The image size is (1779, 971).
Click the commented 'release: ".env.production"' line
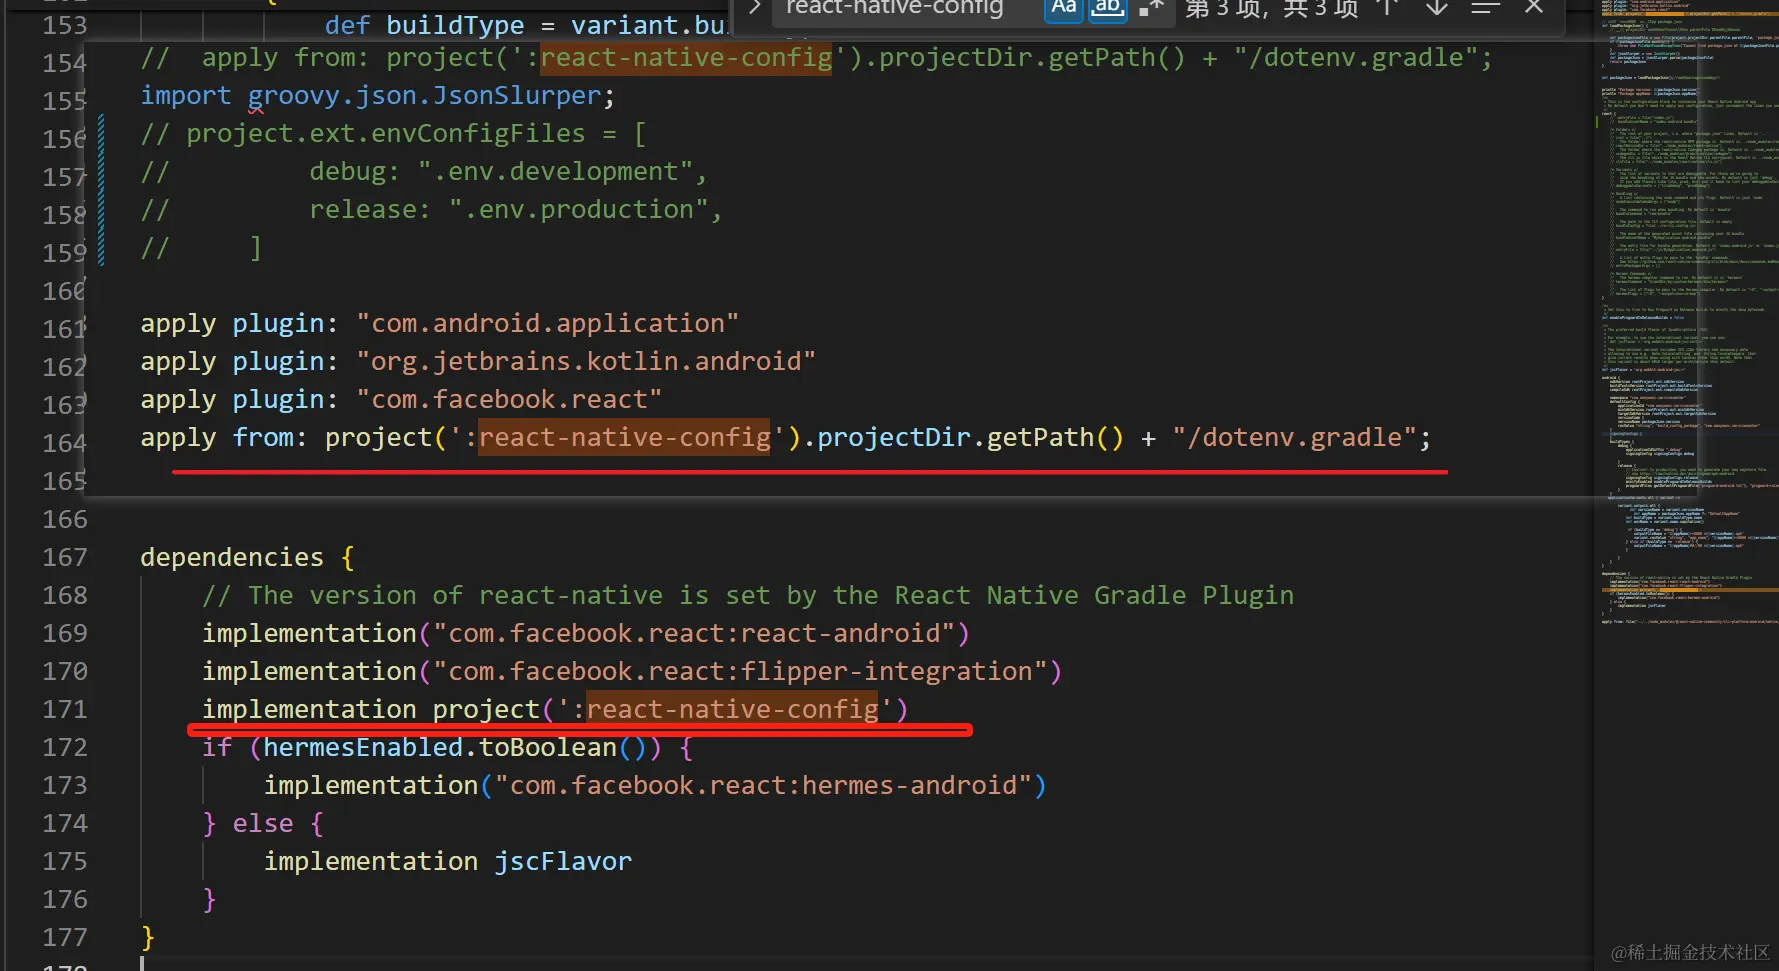[x=431, y=210]
